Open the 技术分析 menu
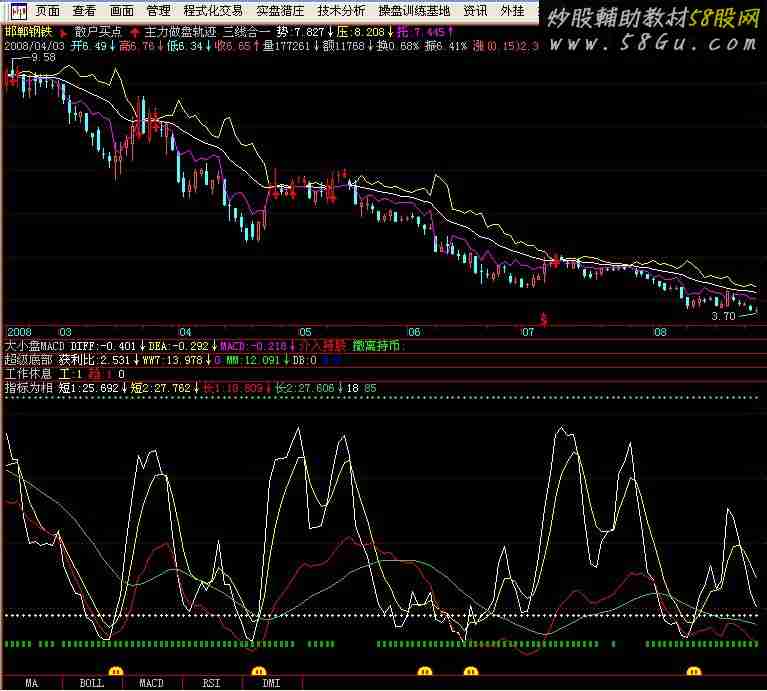 (x=341, y=11)
